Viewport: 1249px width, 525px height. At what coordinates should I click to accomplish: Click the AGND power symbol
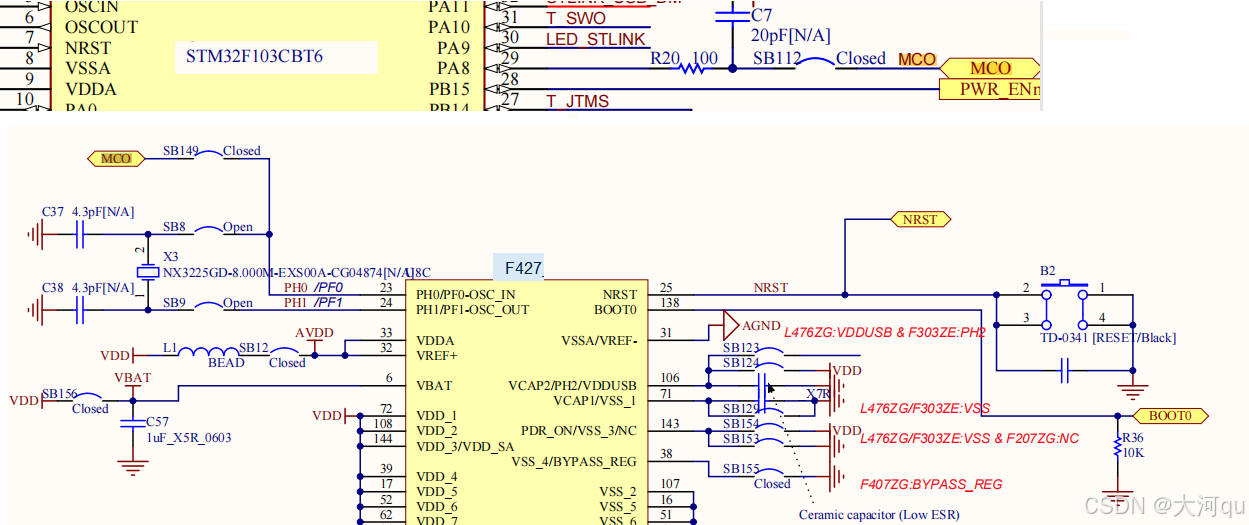tap(732, 326)
